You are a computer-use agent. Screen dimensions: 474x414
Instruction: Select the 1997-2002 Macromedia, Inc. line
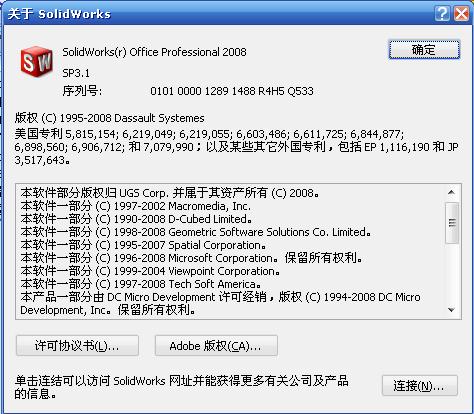coord(135,206)
